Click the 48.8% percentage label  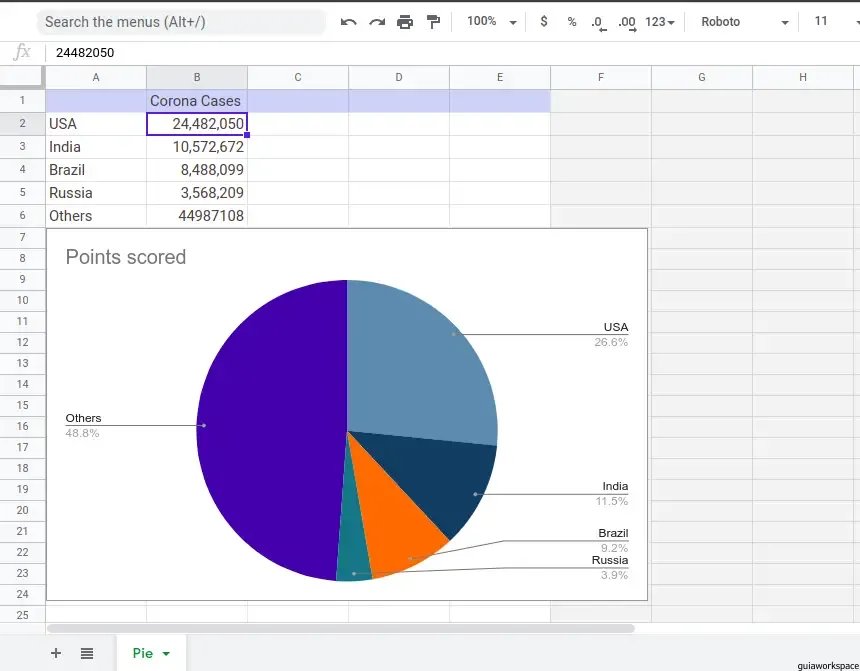(x=82, y=433)
